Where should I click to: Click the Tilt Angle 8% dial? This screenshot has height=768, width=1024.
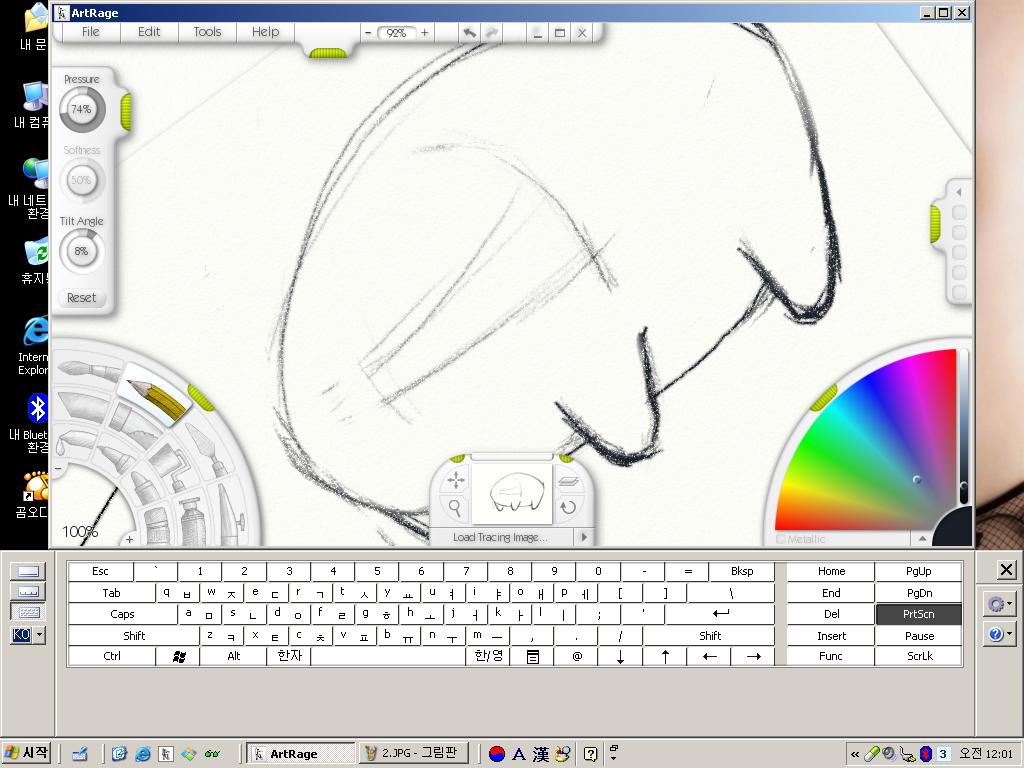82,251
